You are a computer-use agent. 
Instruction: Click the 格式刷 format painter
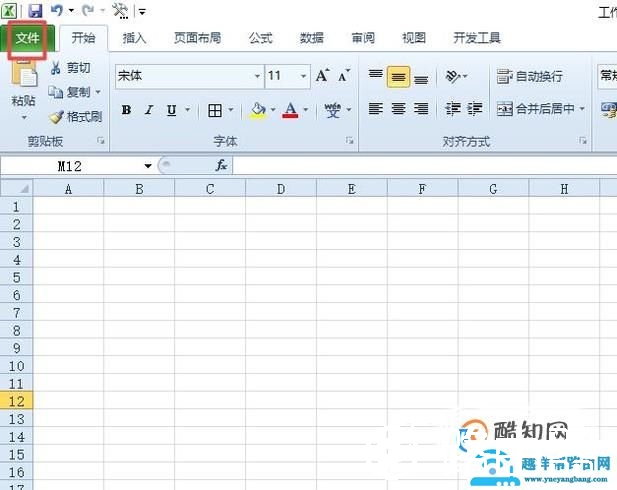pyautogui.click(x=76, y=117)
